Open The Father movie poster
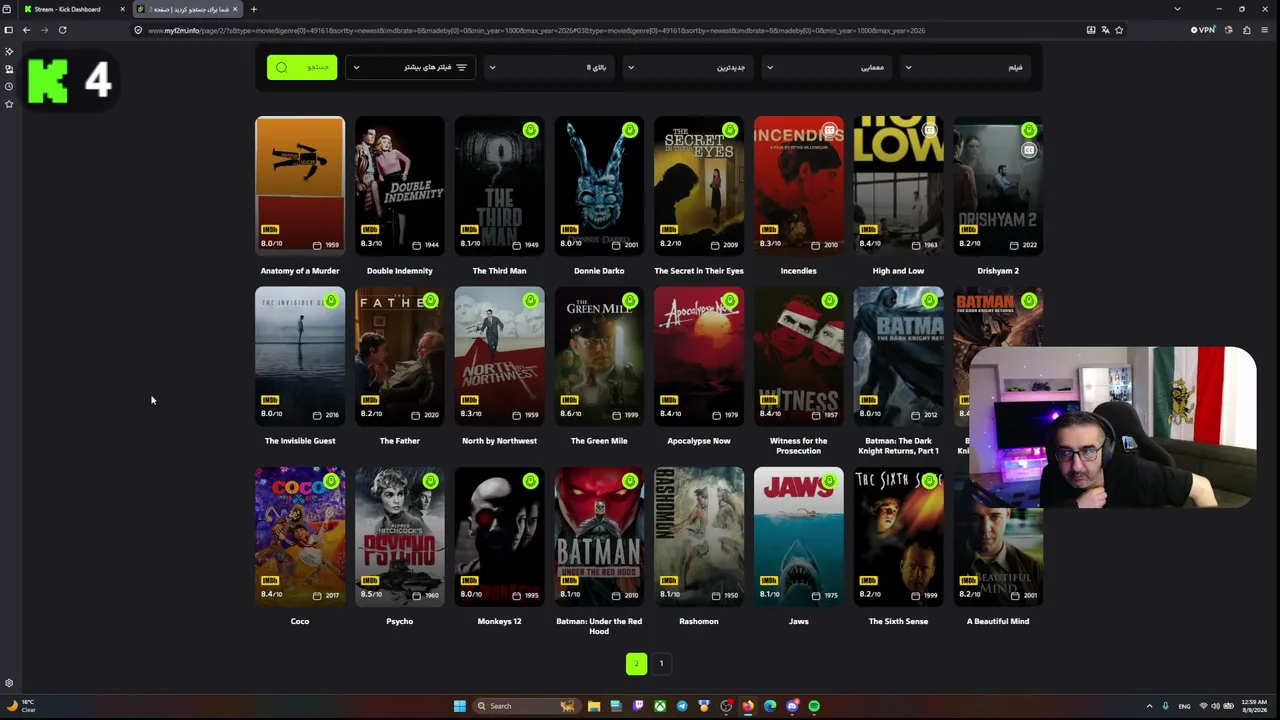The width and height of the screenshot is (1280, 720). click(399, 357)
